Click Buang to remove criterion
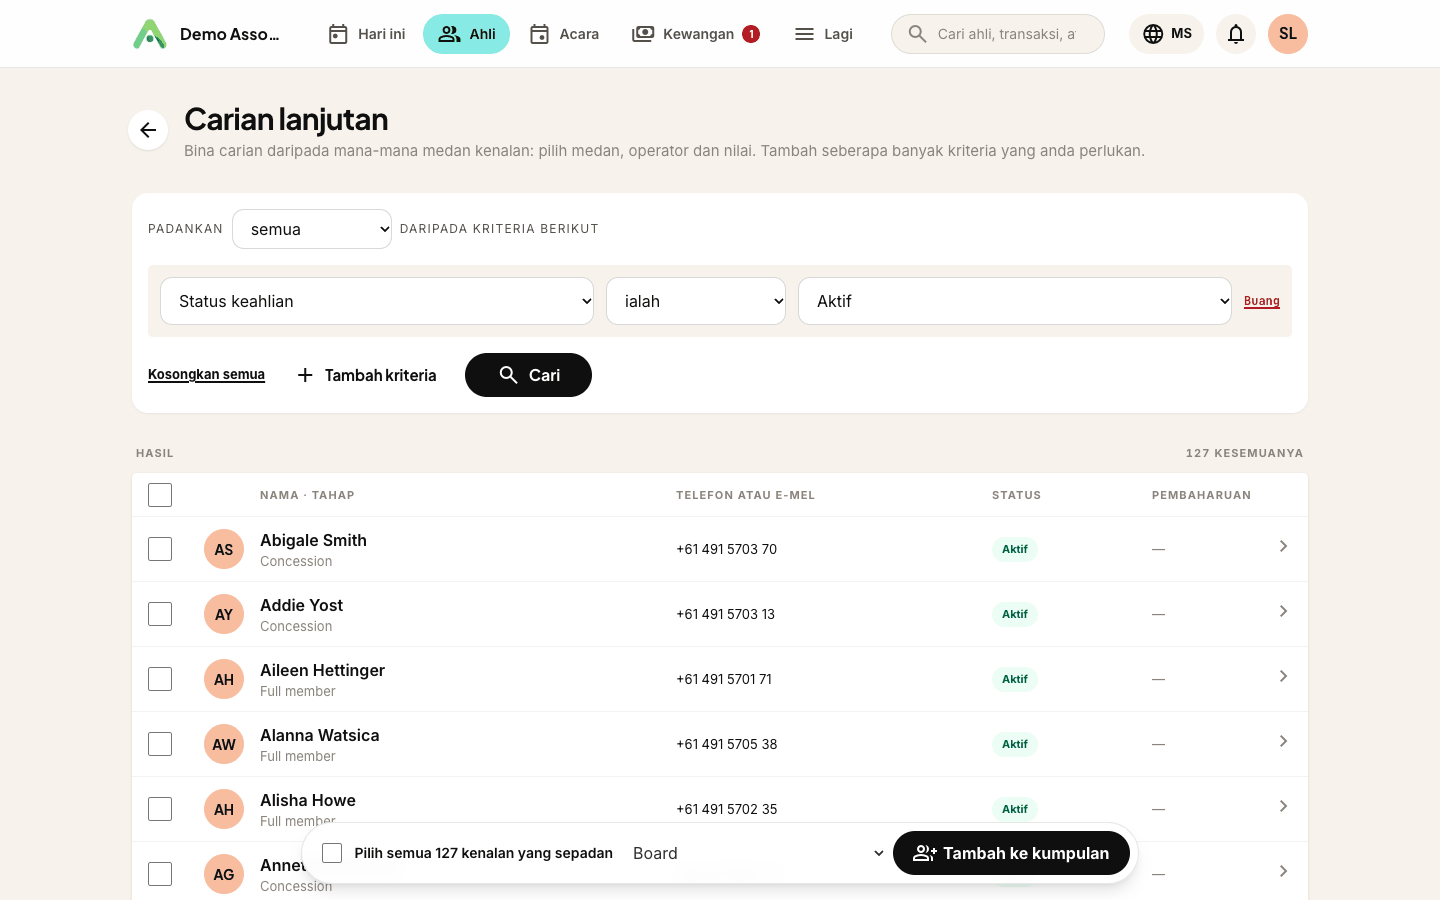This screenshot has height=900, width=1440. (1262, 301)
